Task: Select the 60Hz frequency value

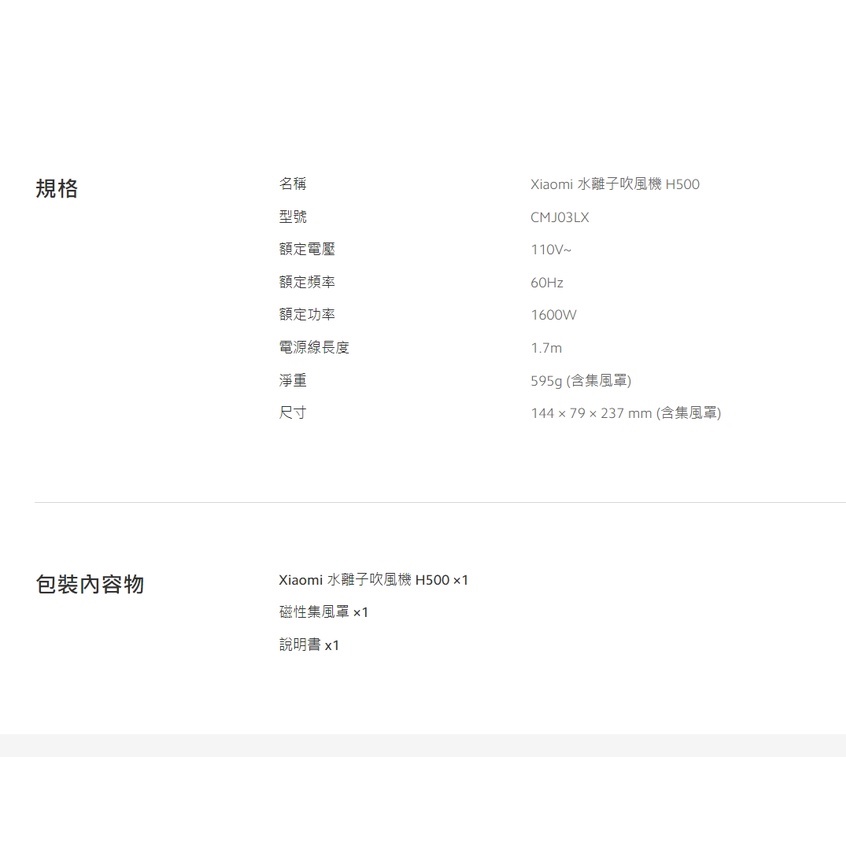Action: point(547,283)
